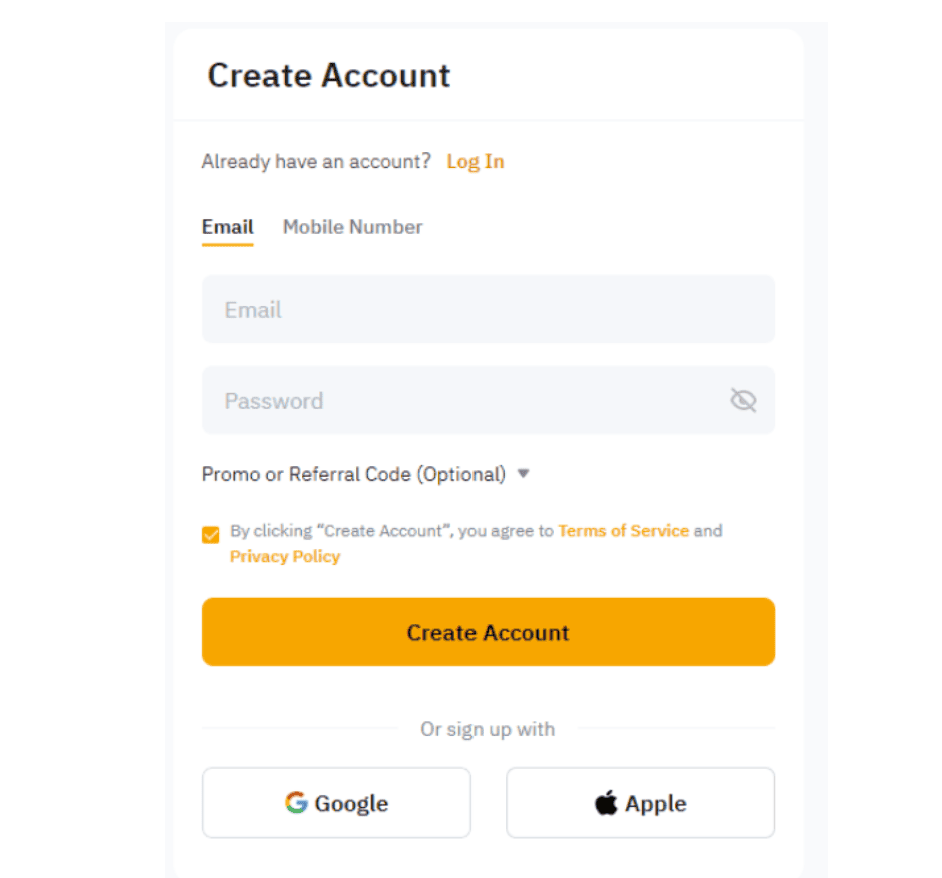Screen dimensions: 942x878
Task: Click the Password input field
Action: [450, 400]
